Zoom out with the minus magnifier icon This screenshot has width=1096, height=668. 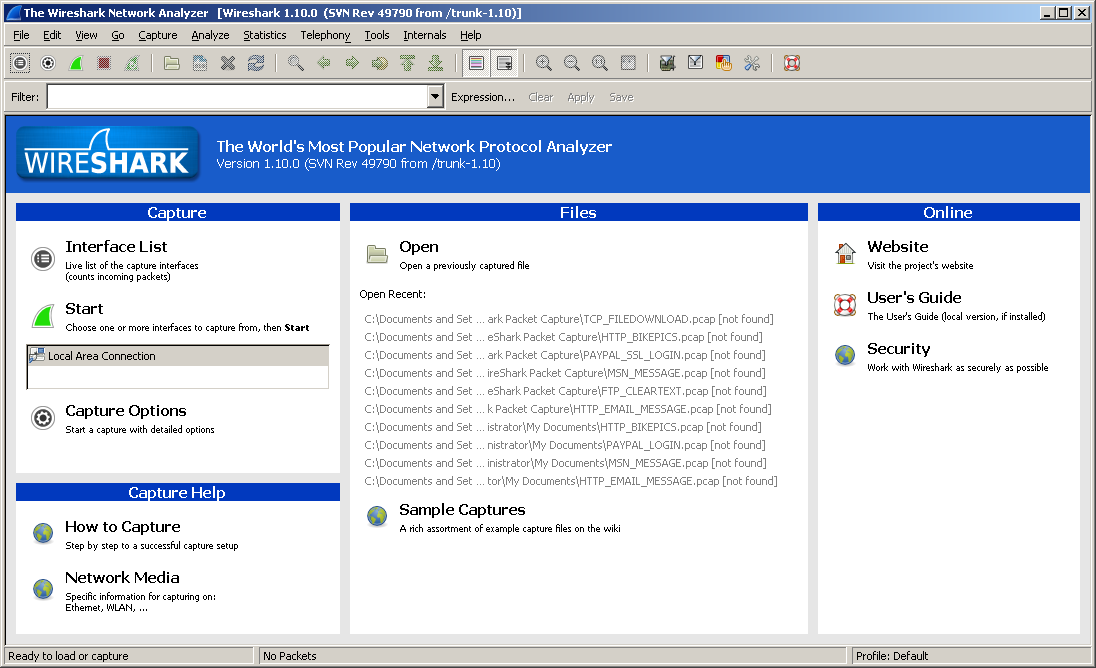tap(571, 64)
